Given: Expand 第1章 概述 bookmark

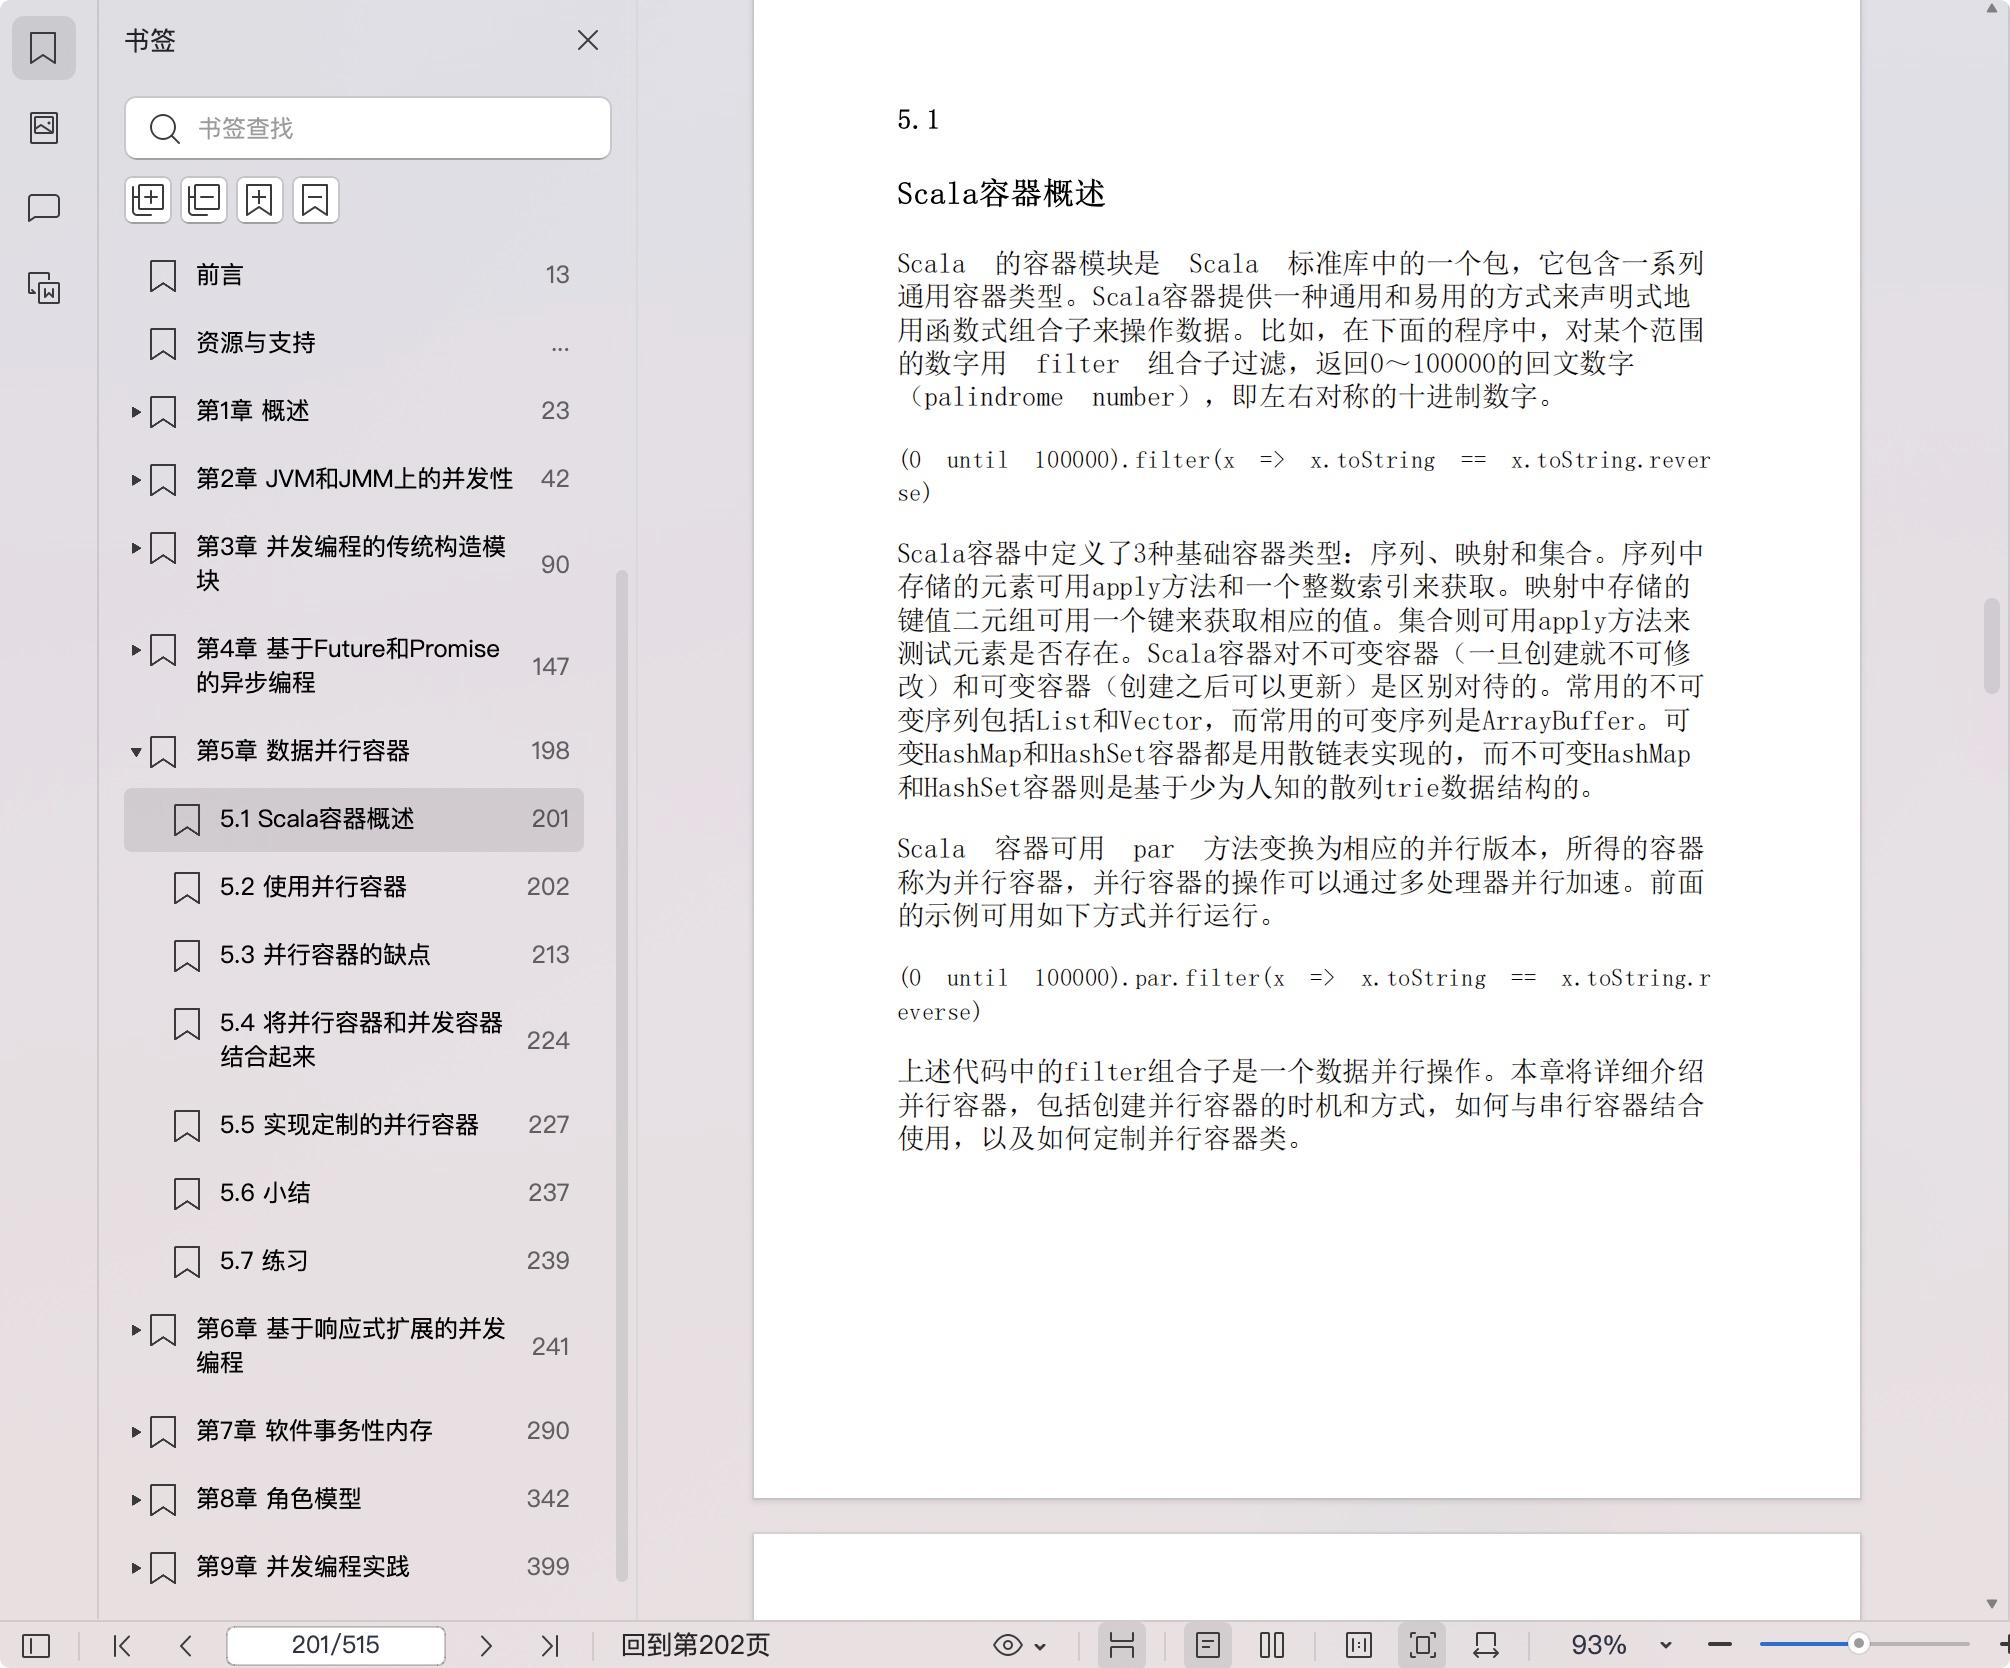Looking at the screenshot, I should [136, 411].
